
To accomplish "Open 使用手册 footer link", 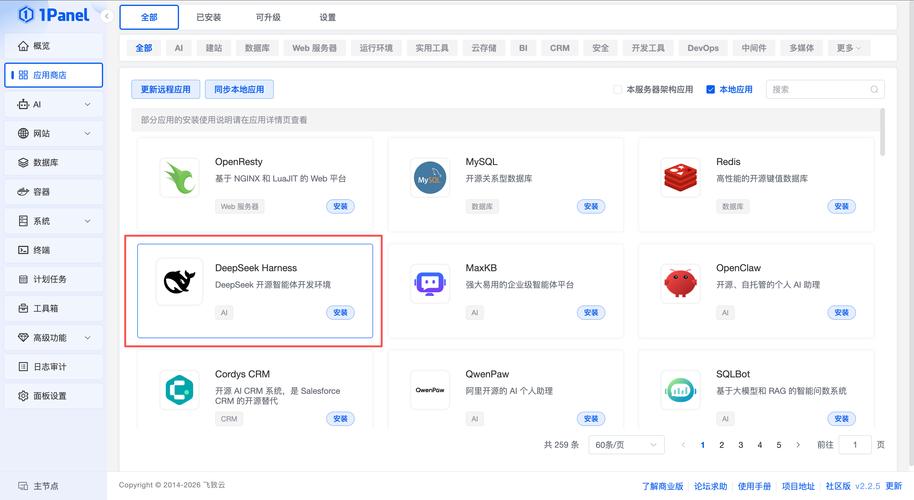I will coord(754,486).
